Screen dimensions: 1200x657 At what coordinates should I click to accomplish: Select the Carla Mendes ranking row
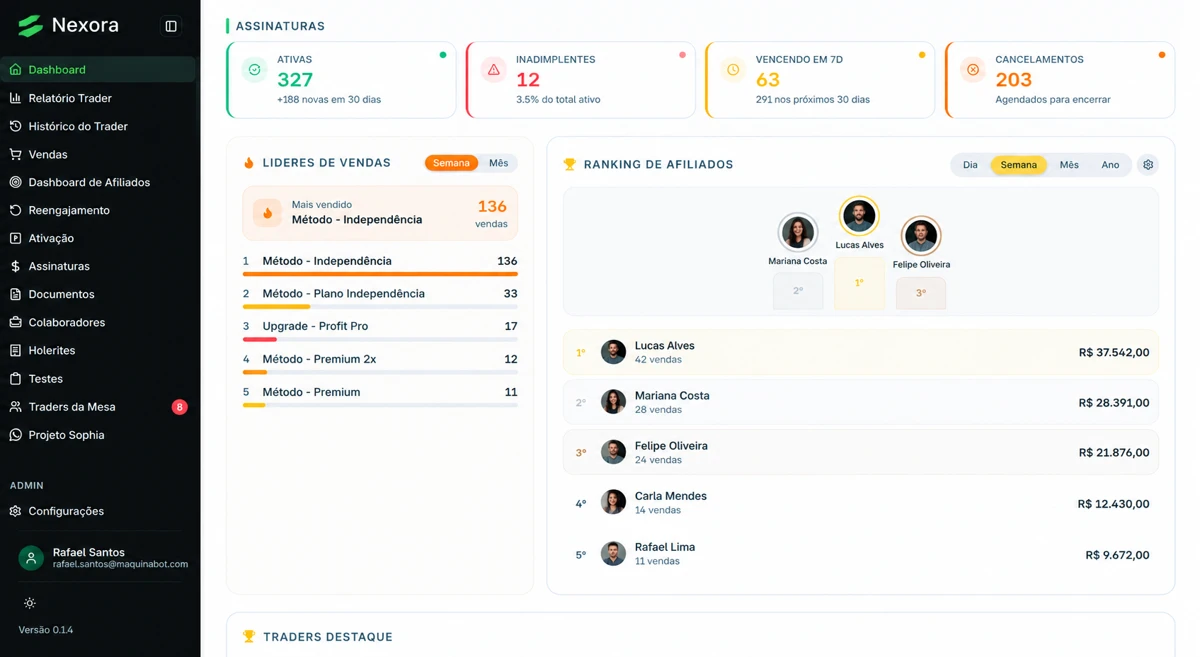(861, 503)
